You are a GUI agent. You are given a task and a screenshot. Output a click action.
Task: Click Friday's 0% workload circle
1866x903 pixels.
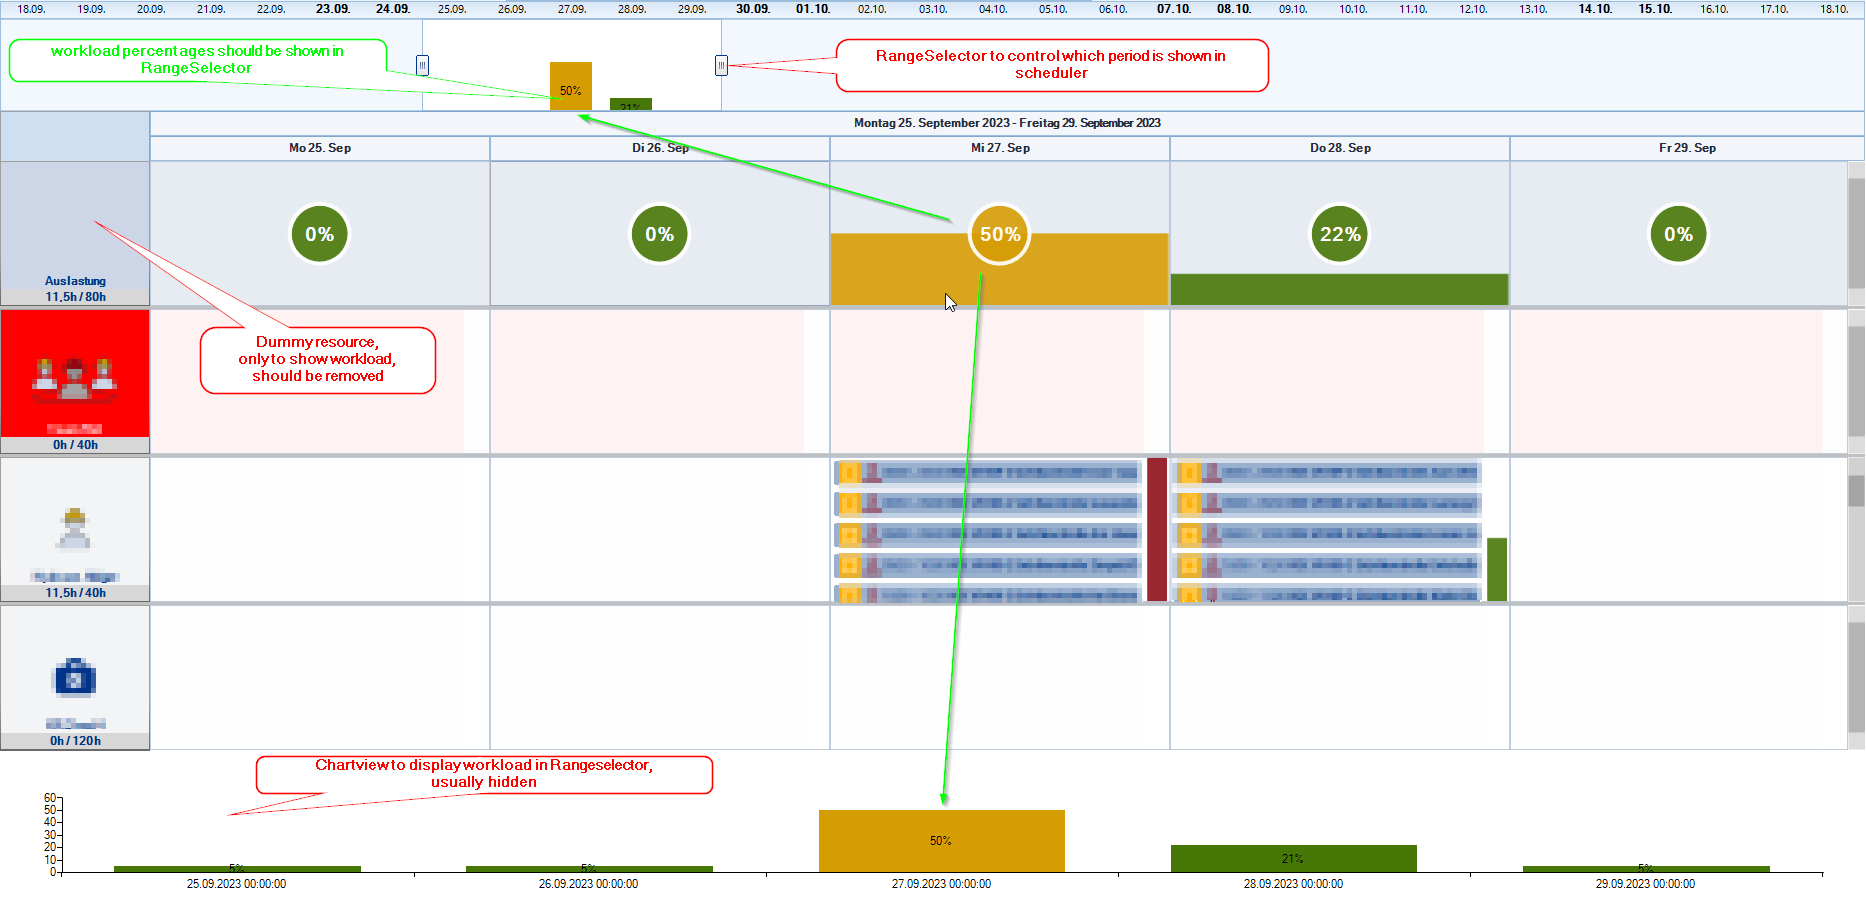point(1678,234)
